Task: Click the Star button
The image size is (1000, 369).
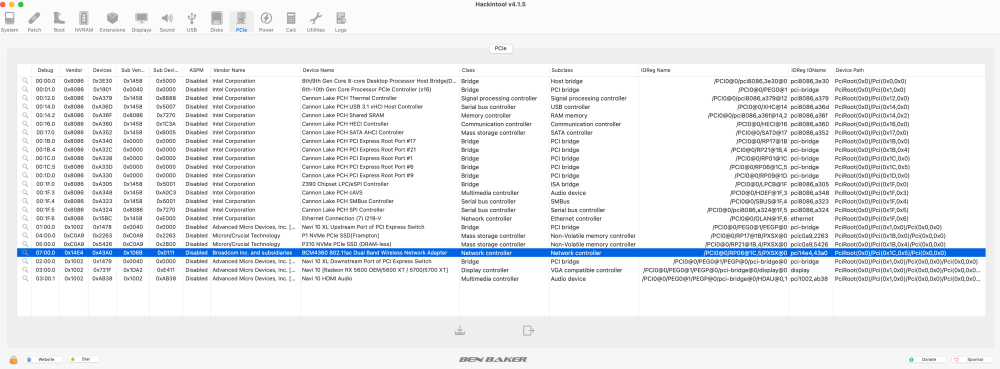Action: pos(84,359)
